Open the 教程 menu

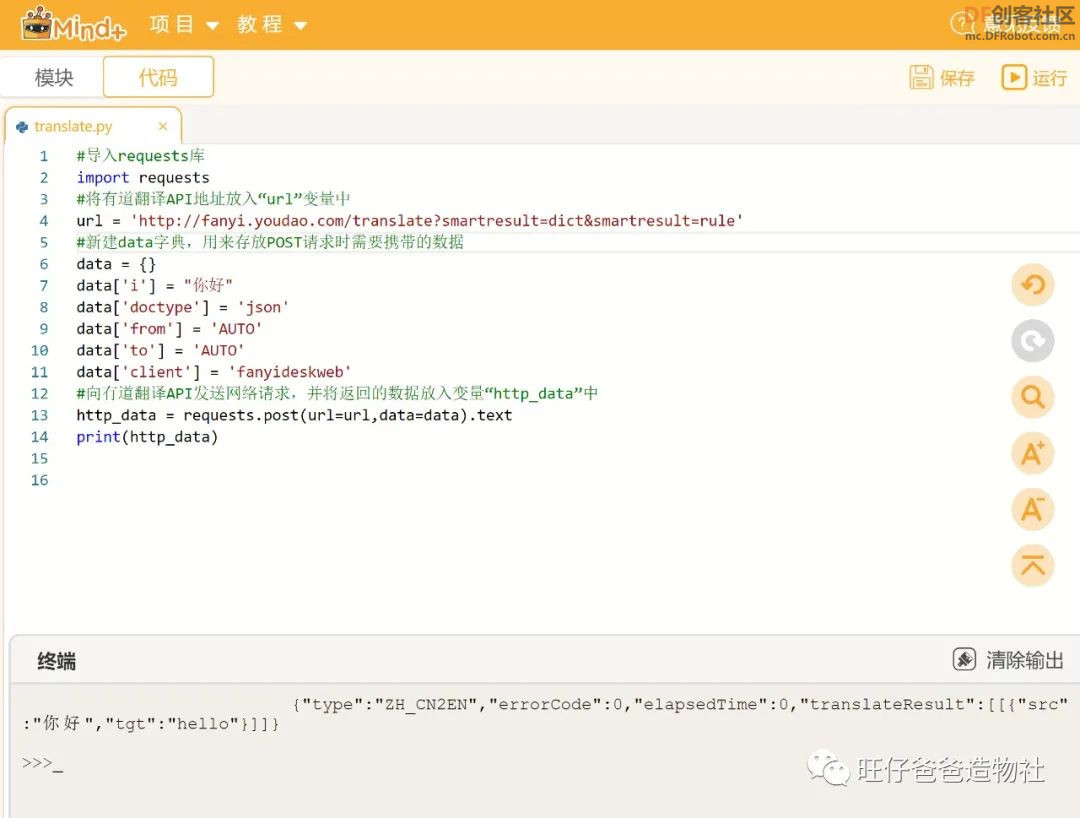pyautogui.click(x=271, y=25)
